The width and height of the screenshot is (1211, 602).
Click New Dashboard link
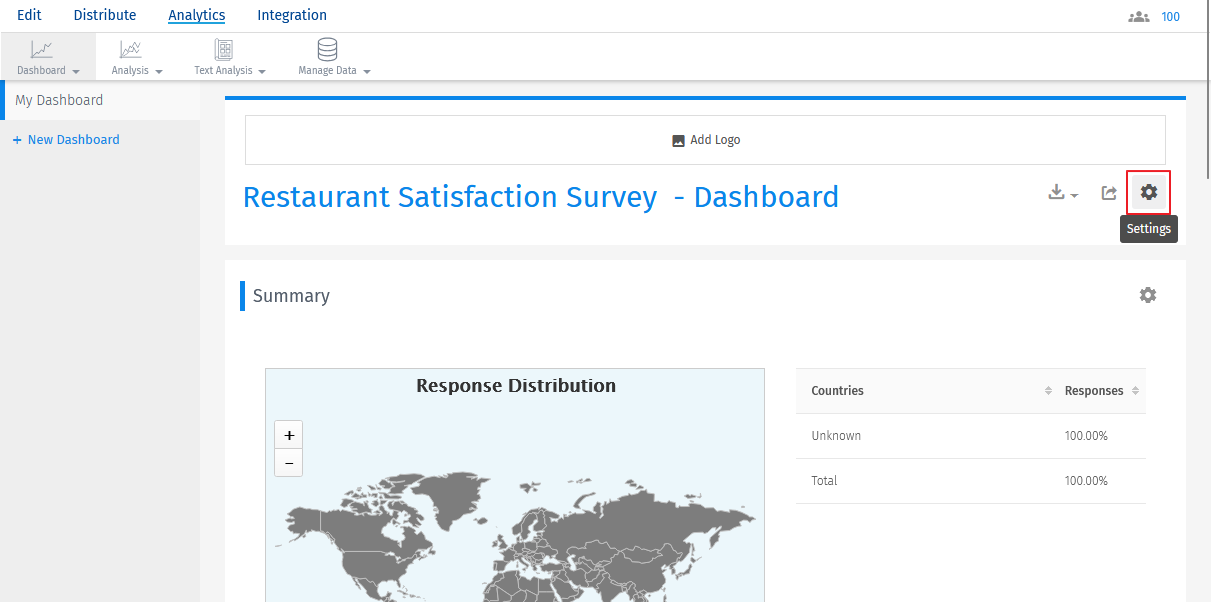tap(66, 139)
